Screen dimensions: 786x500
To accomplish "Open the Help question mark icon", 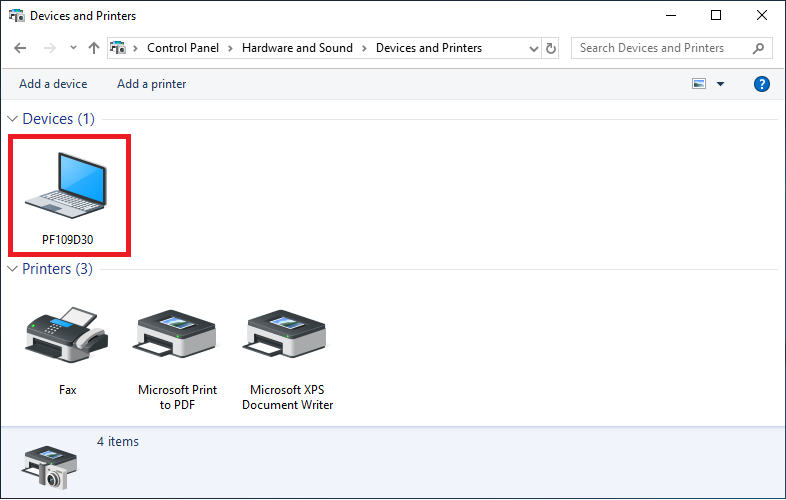I will point(761,84).
